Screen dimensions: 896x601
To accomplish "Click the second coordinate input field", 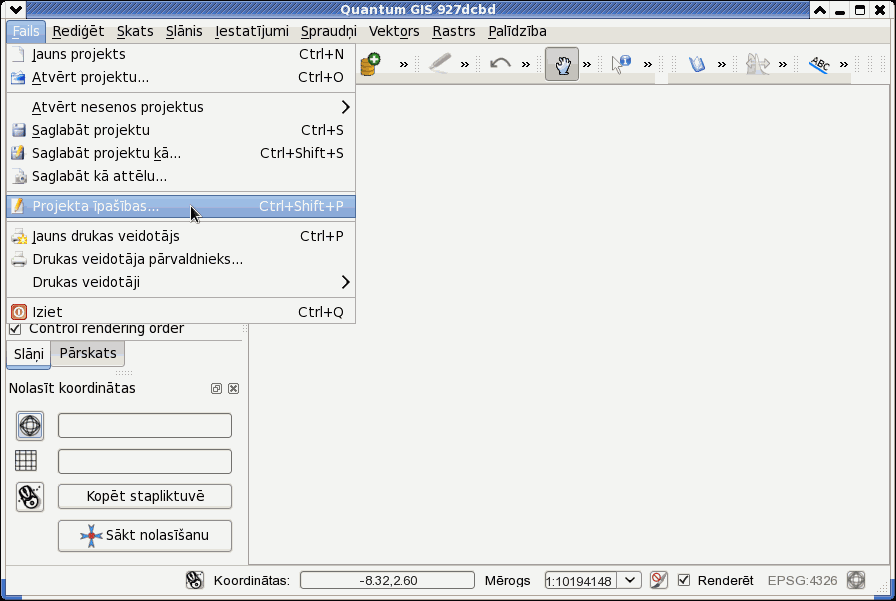I will tap(145, 462).
